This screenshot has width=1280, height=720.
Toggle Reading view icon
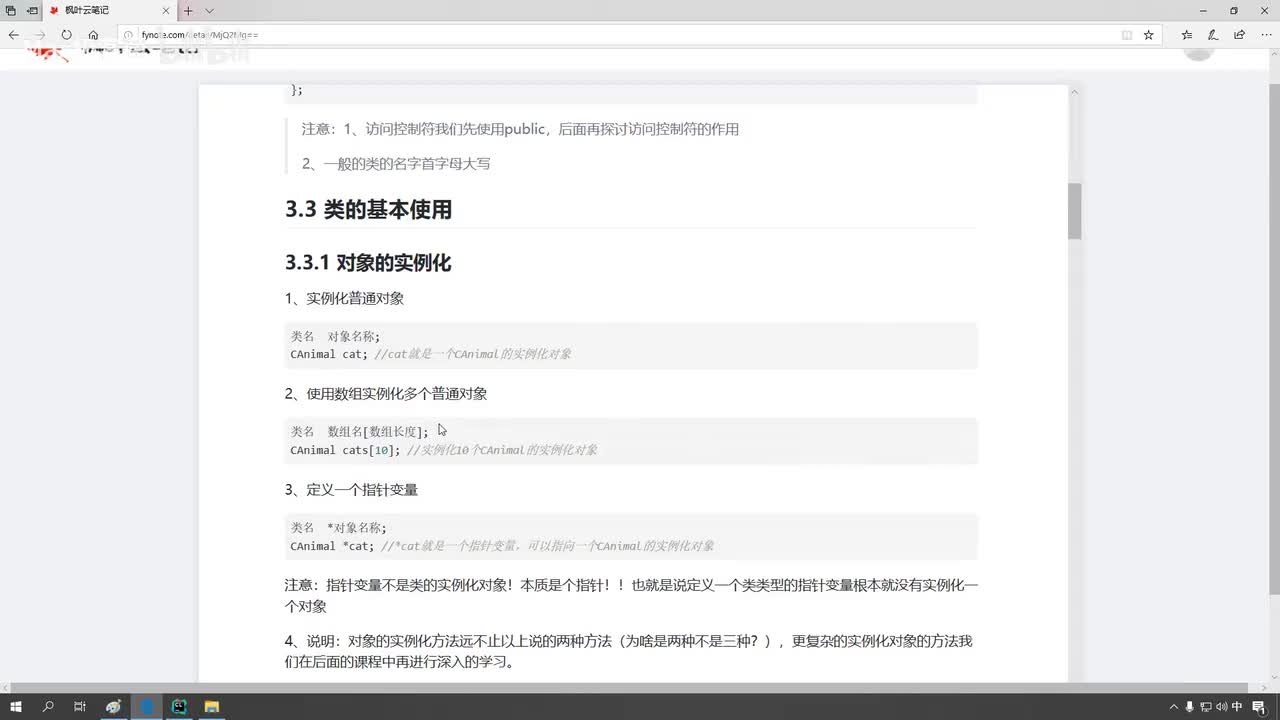pos(1127,34)
